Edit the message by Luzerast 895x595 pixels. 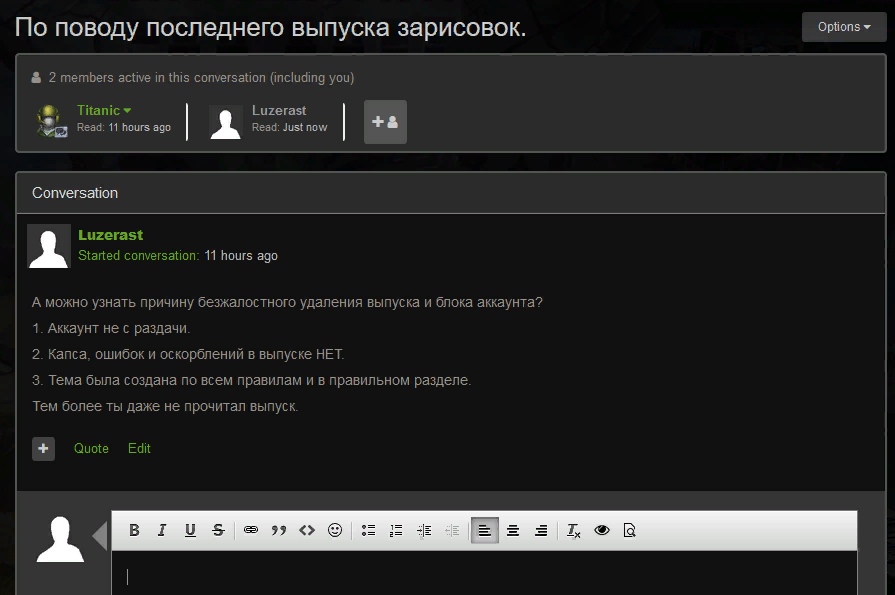point(139,449)
